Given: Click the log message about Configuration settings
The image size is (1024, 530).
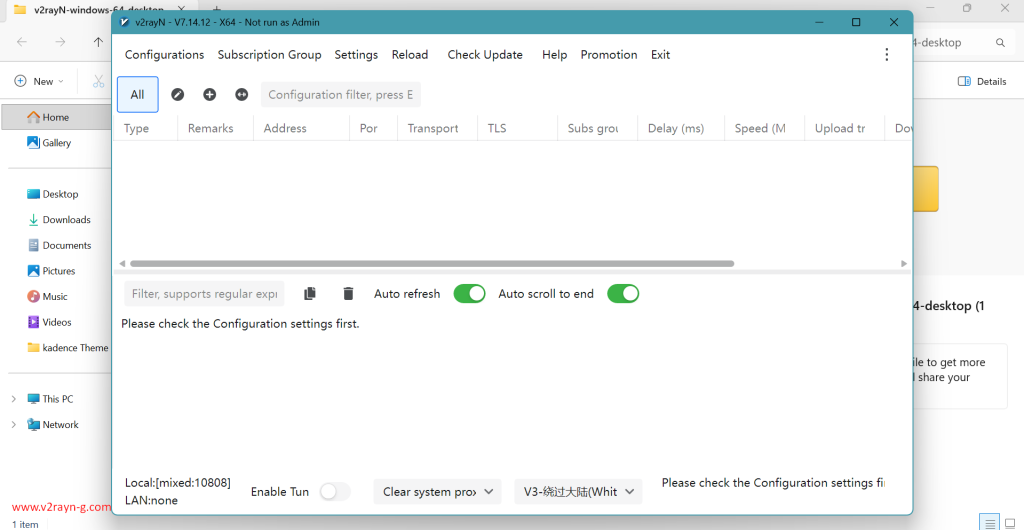Looking at the screenshot, I should coord(240,324).
